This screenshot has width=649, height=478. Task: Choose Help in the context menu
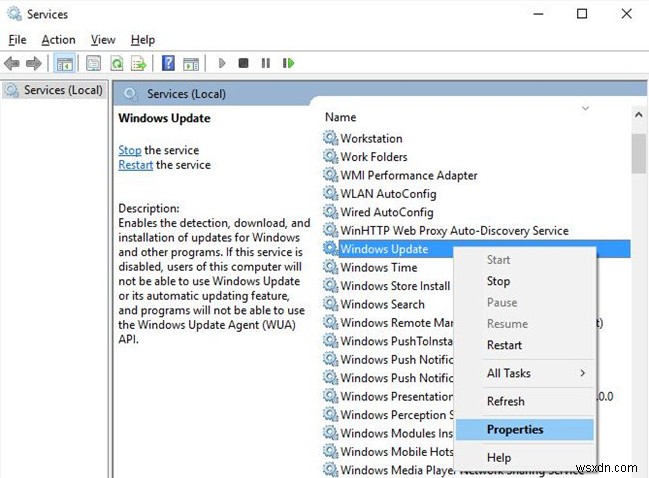524,457
